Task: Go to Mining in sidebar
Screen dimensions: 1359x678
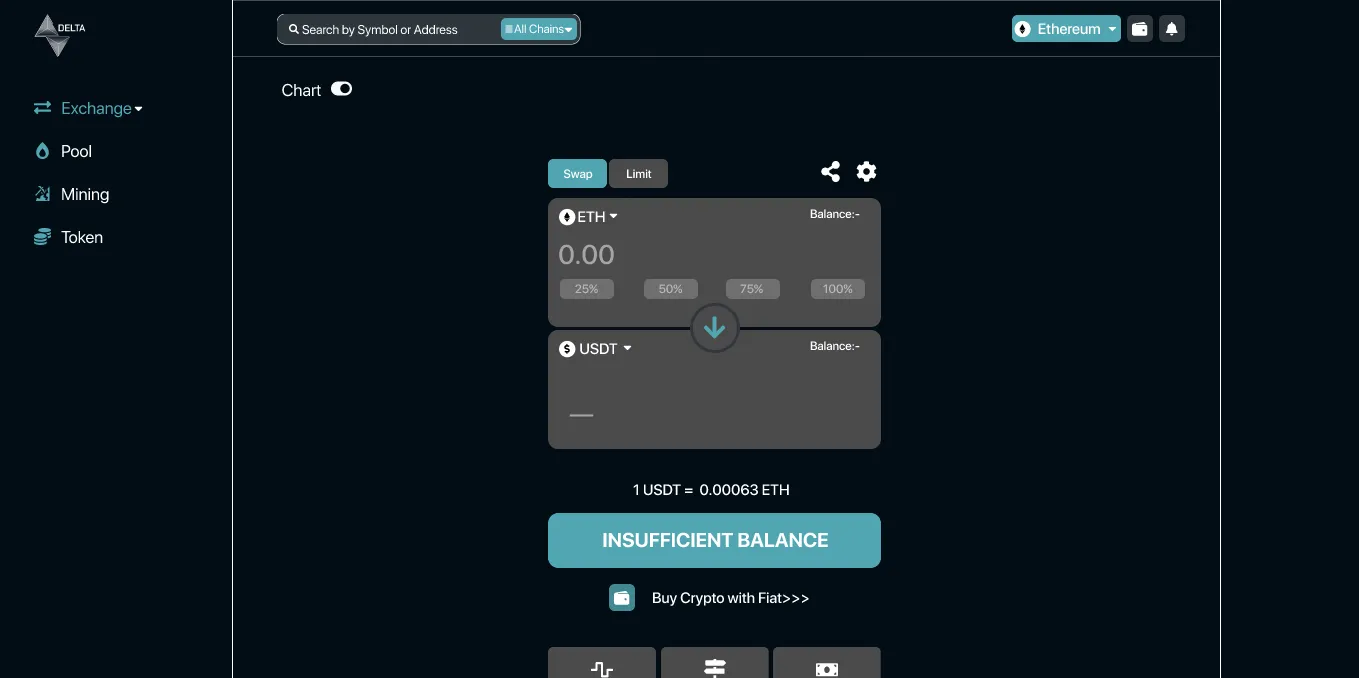Action: click(85, 194)
